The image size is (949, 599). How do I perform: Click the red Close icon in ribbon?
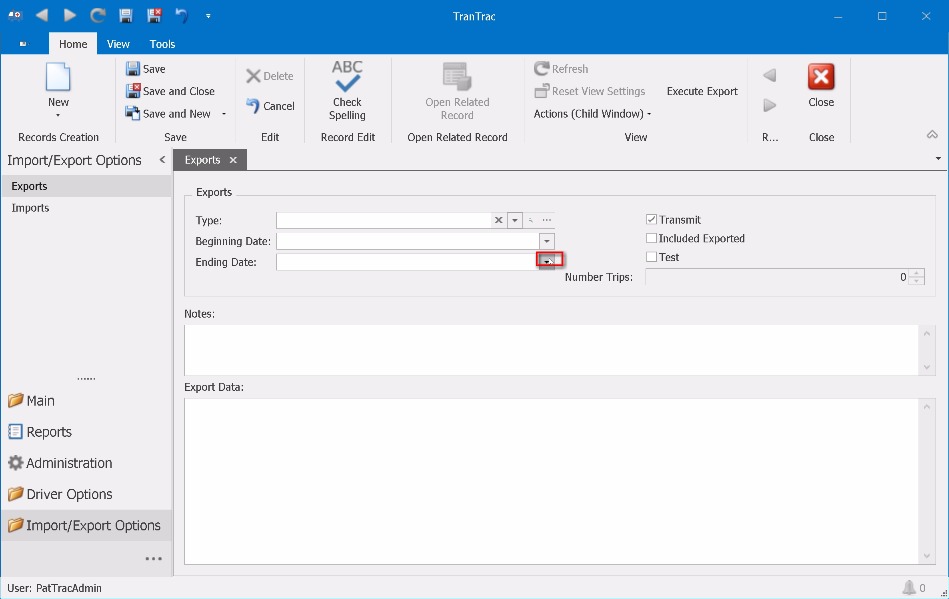click(820, 78)
